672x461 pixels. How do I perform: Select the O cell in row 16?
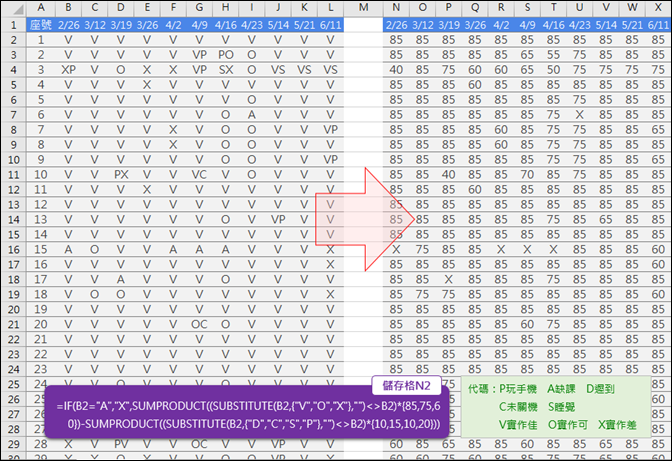(x=94, y=249)
